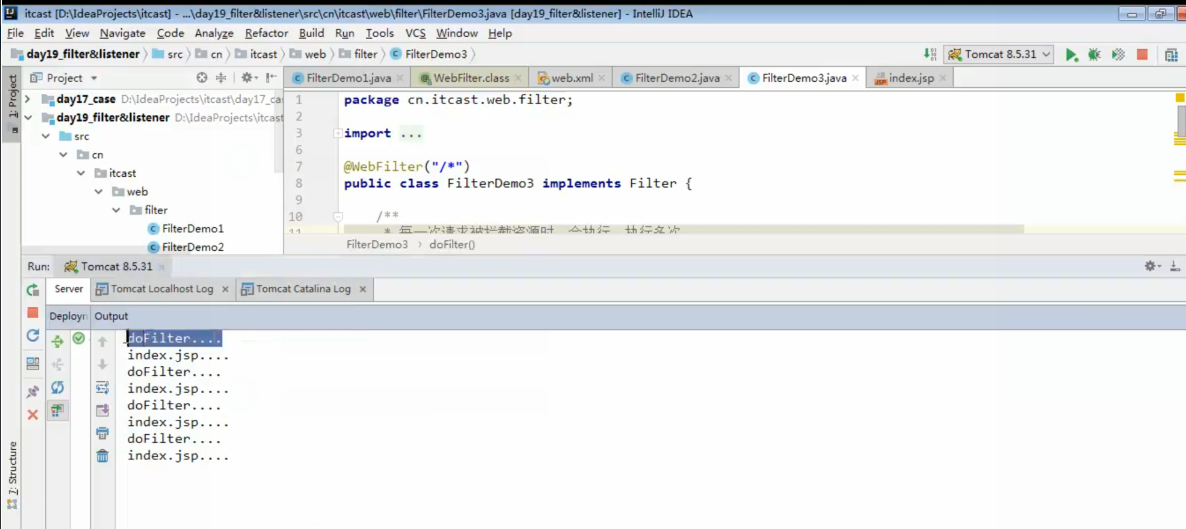Close the WebFilter.class tab
1186x529 pixels.
(x=518, y=78)
